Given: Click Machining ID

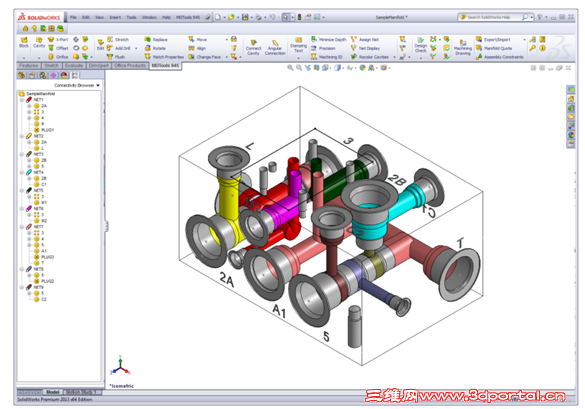Looking at the screenshot, I should [326, 57].
